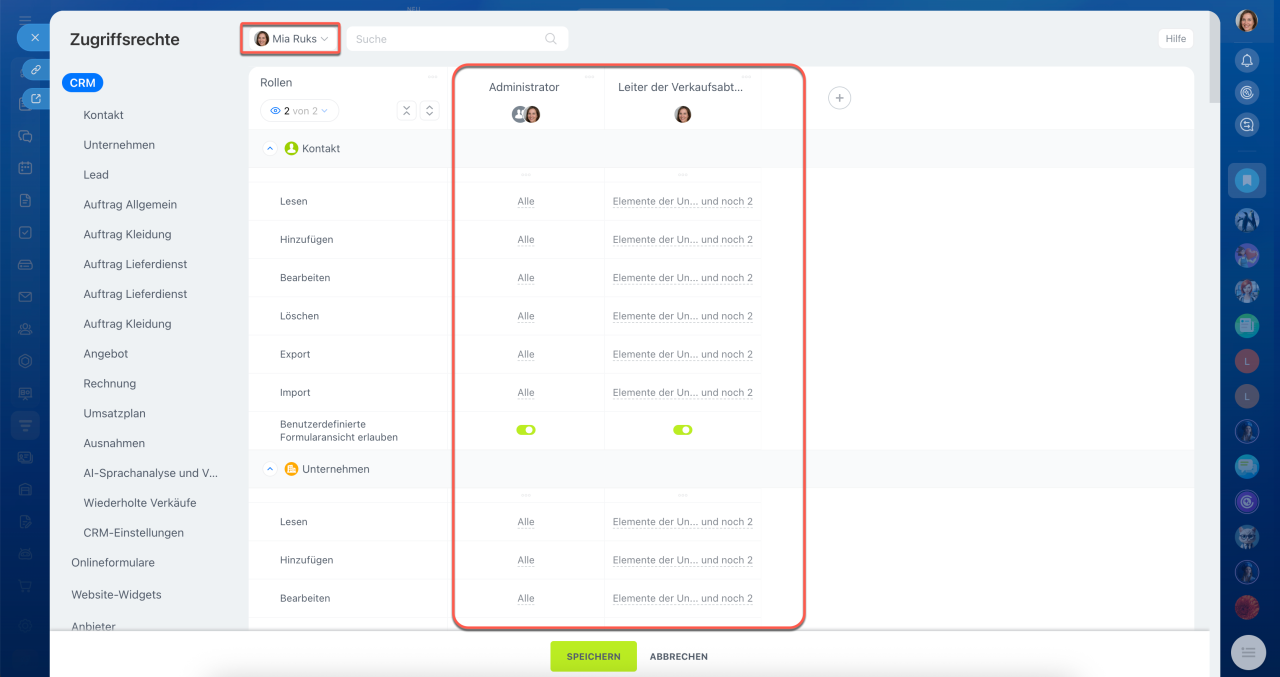Open the chat bubble icon in the left sidebar
1280x677 pixels.
[x=26, y=136]
